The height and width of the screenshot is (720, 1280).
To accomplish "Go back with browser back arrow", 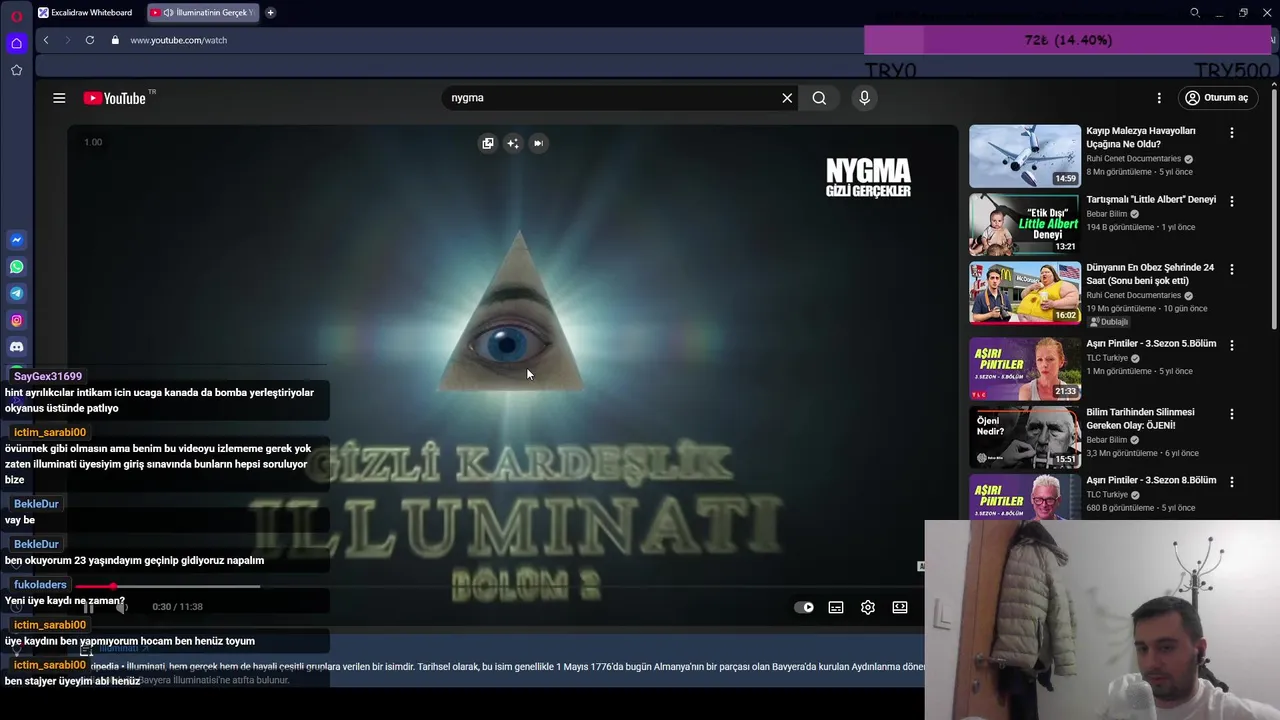I will [46, 40].
